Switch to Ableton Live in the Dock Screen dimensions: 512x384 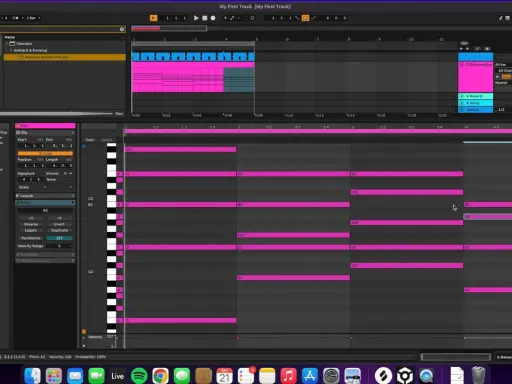pyautogui.click(x=117, y=376)
